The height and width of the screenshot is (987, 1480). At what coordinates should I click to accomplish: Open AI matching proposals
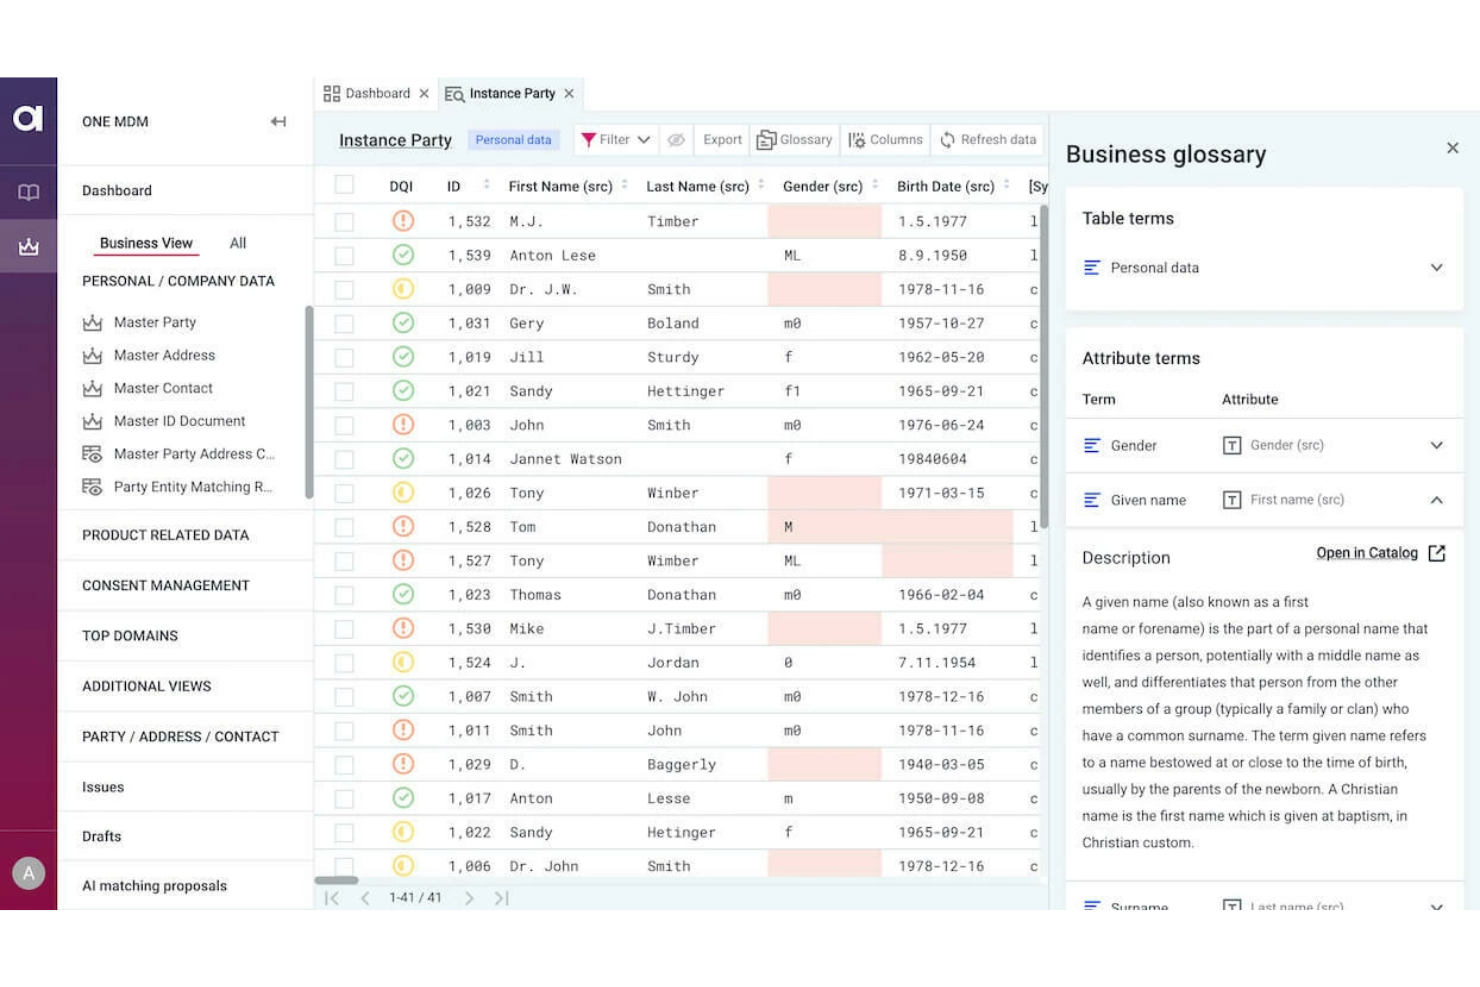pos(154,886)
